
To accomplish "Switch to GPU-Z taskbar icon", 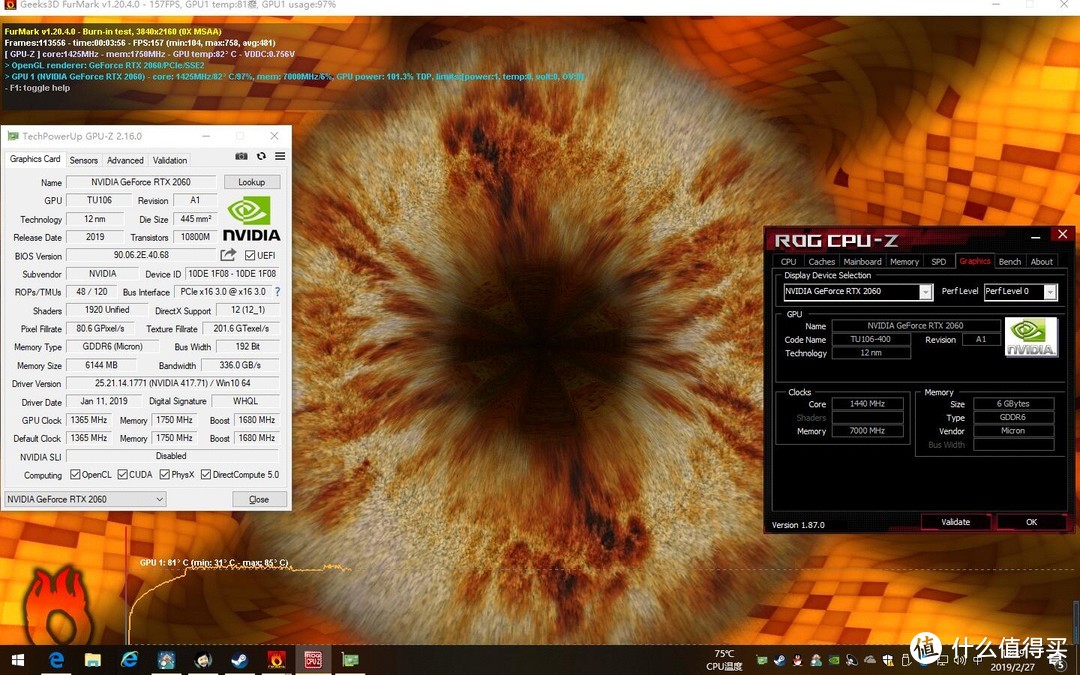I will (350, 660).
